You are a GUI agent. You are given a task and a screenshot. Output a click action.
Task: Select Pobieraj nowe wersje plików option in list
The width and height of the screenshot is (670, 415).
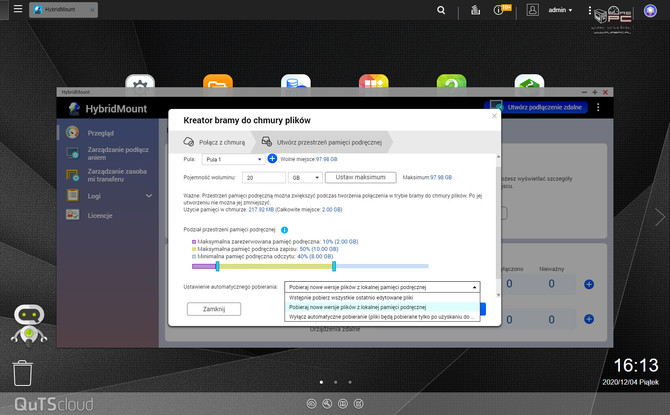[x=382, y=307]
